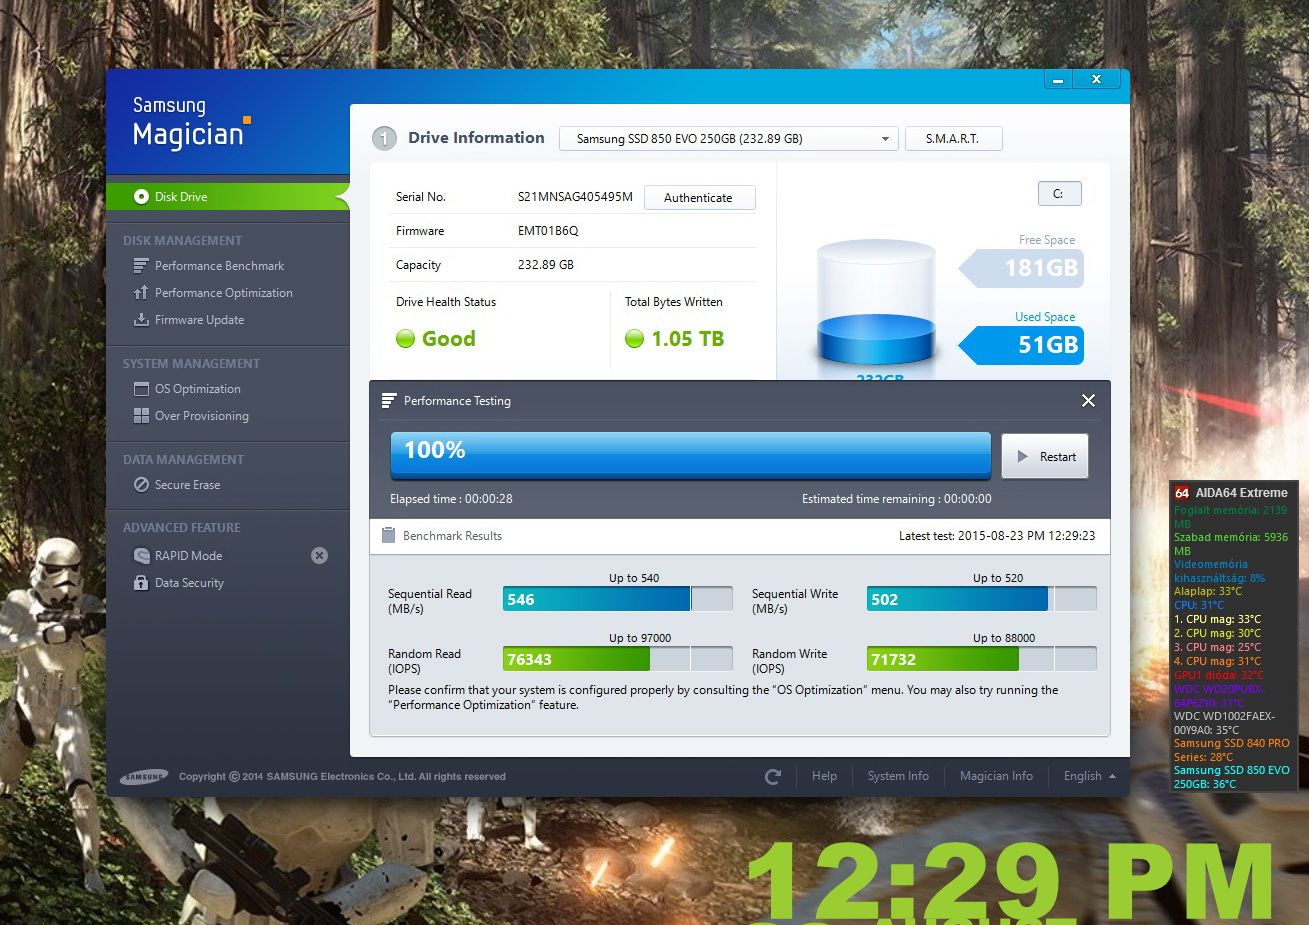Click the Restart benchmark button
1309x925 pixels.
(x=1045, y=456)
